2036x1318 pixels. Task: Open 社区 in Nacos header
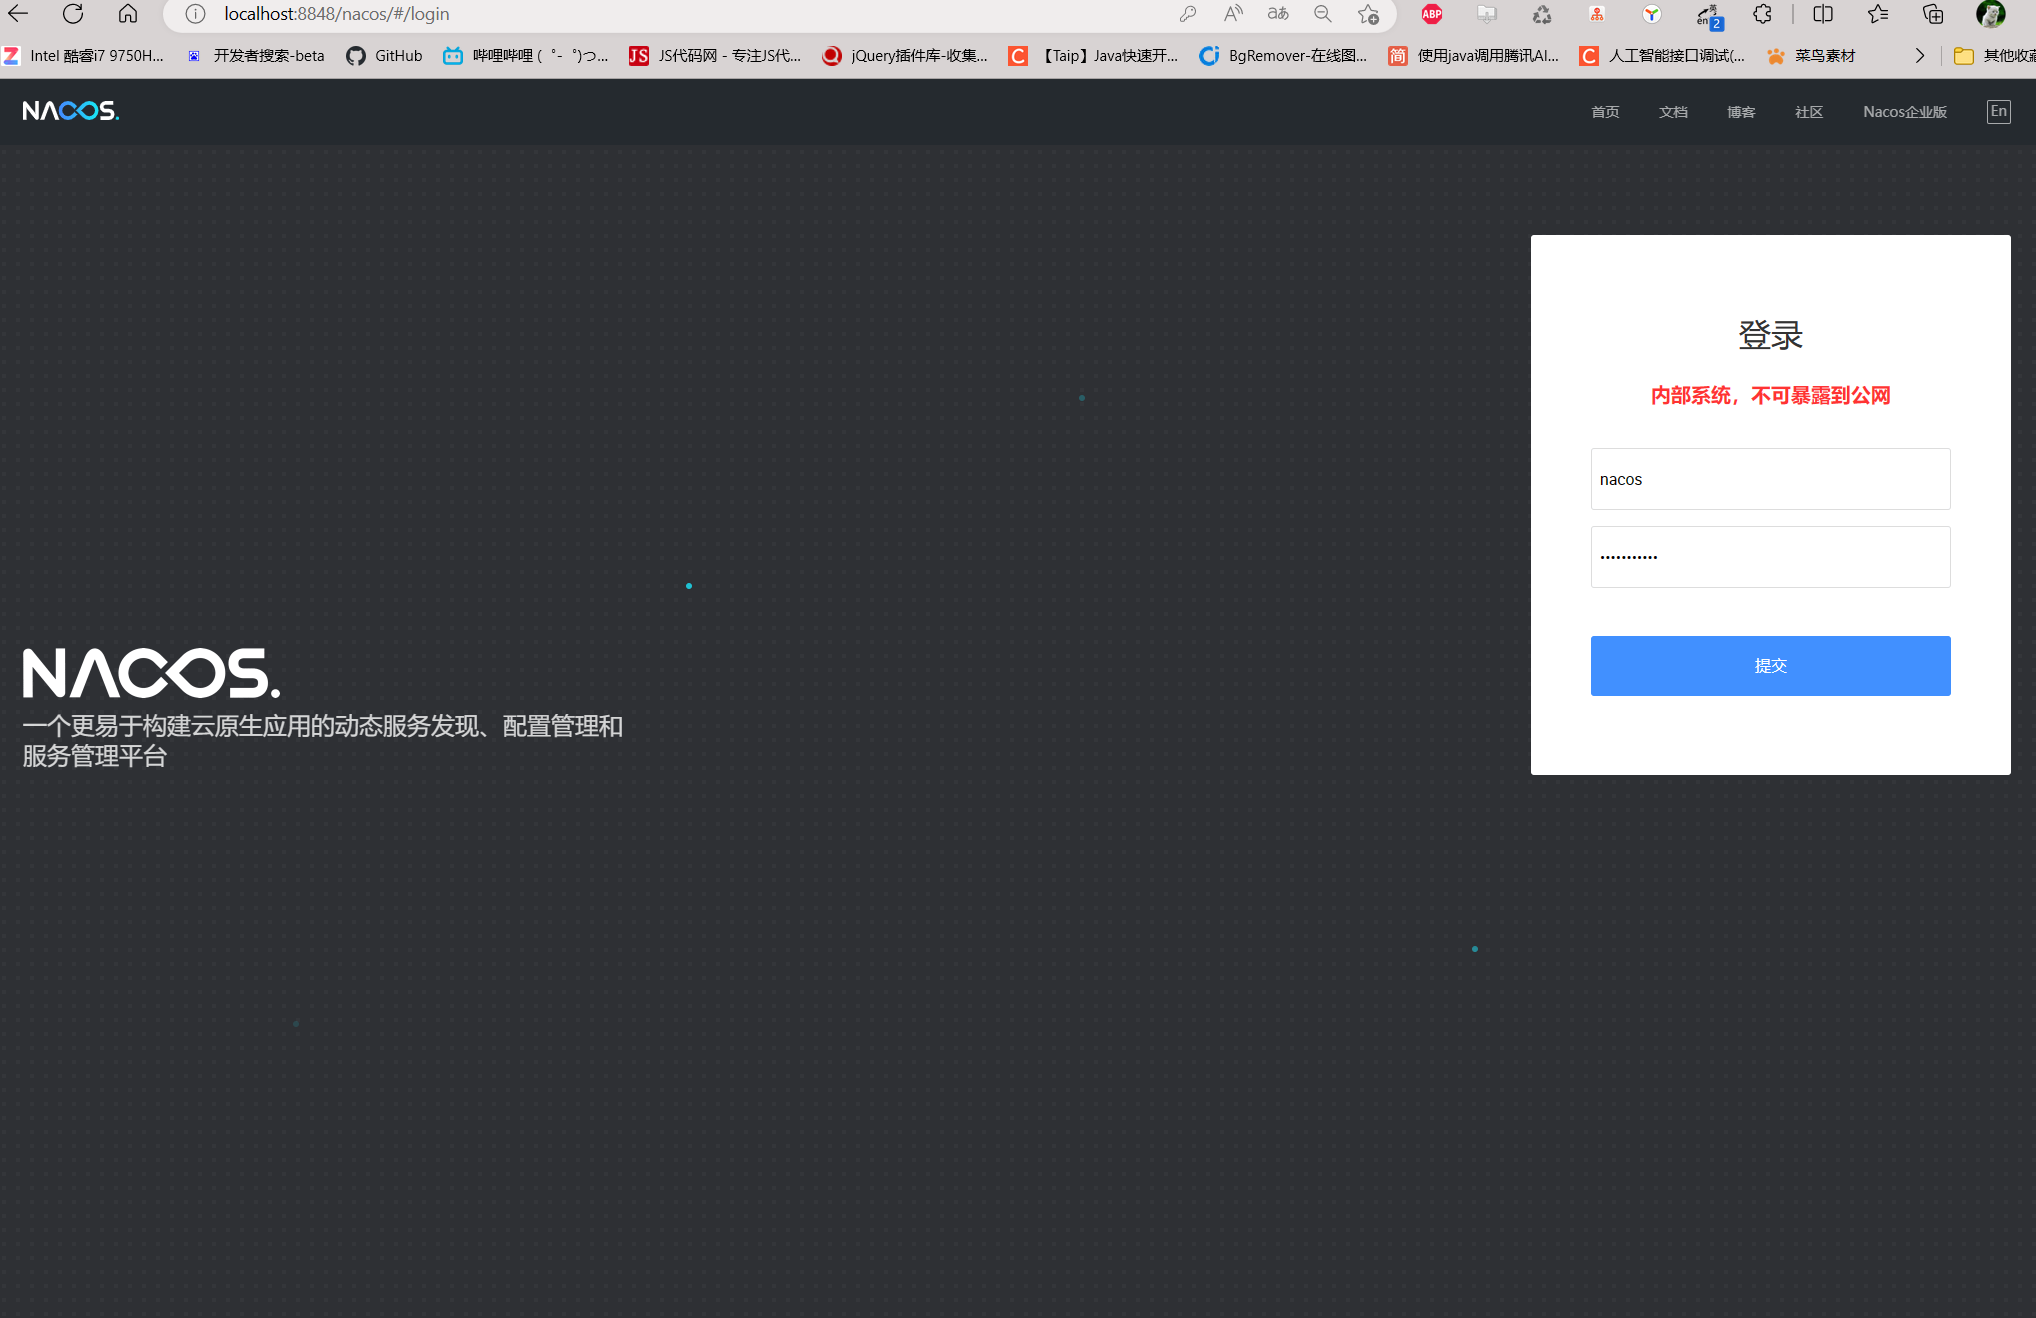tap(1809, 112)
